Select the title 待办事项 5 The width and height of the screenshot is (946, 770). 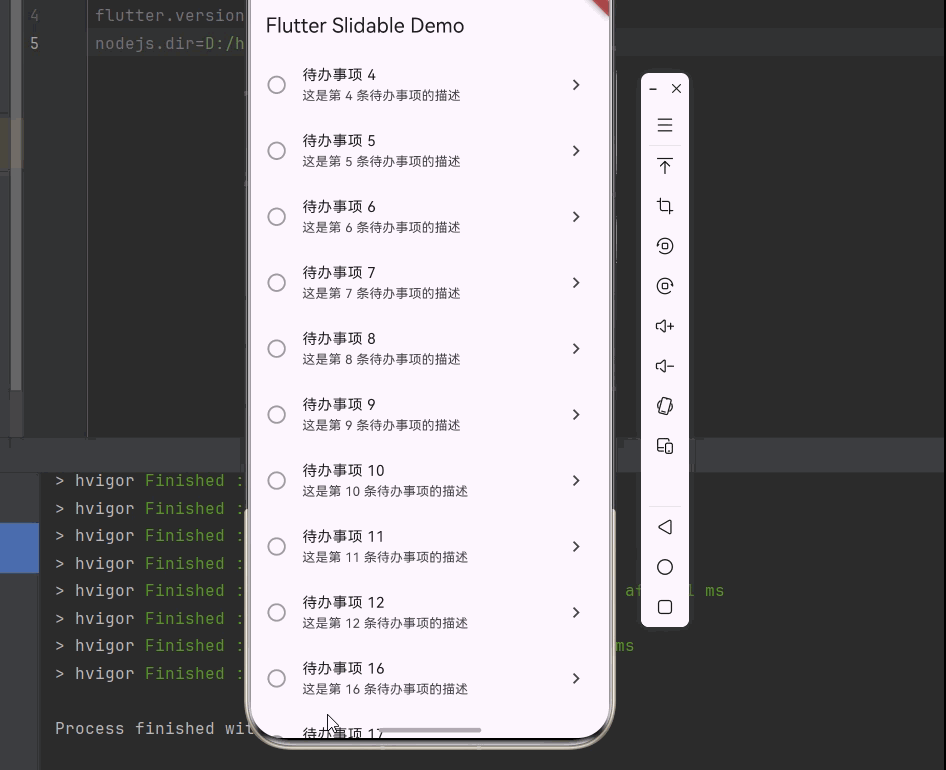(x=339, y=141)
